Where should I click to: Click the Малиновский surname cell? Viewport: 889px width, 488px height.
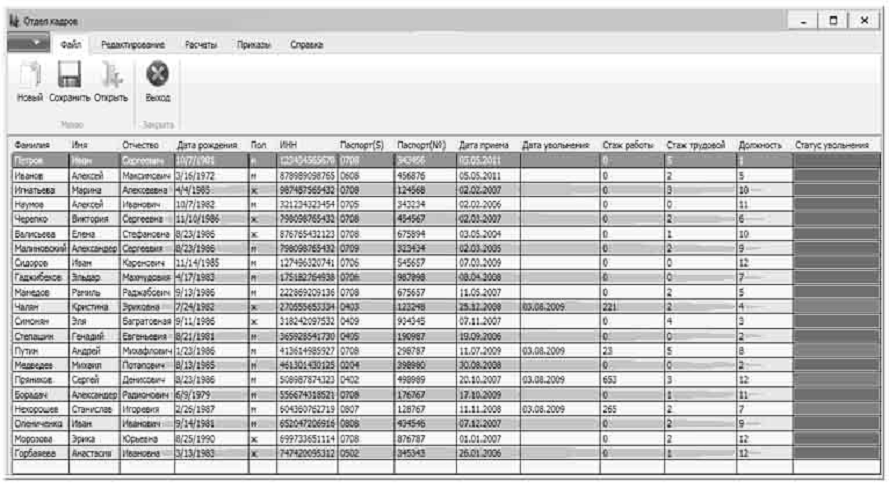(40, 248)
